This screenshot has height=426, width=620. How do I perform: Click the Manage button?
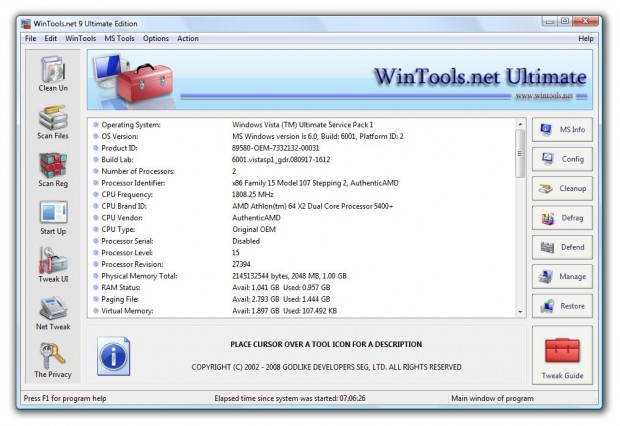pyautogui.click(x=562, y=276)
